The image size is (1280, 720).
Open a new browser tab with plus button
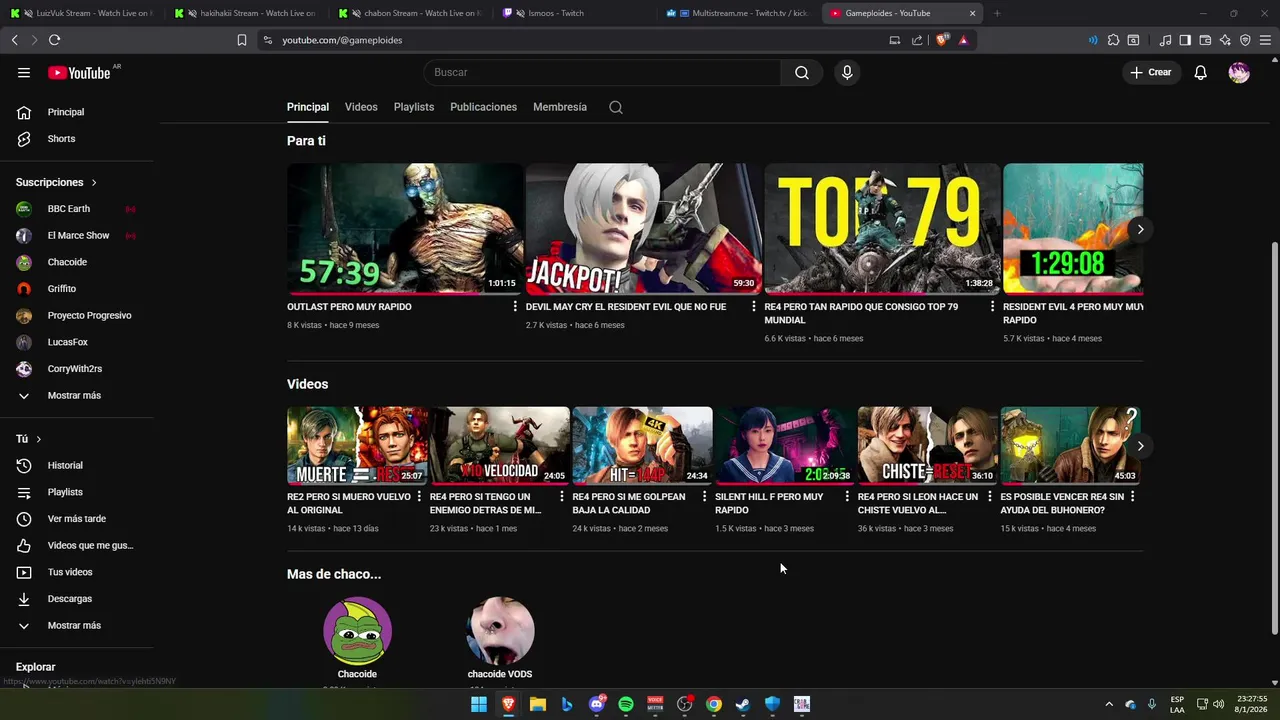pyautogui.click(x=997, y=13)
